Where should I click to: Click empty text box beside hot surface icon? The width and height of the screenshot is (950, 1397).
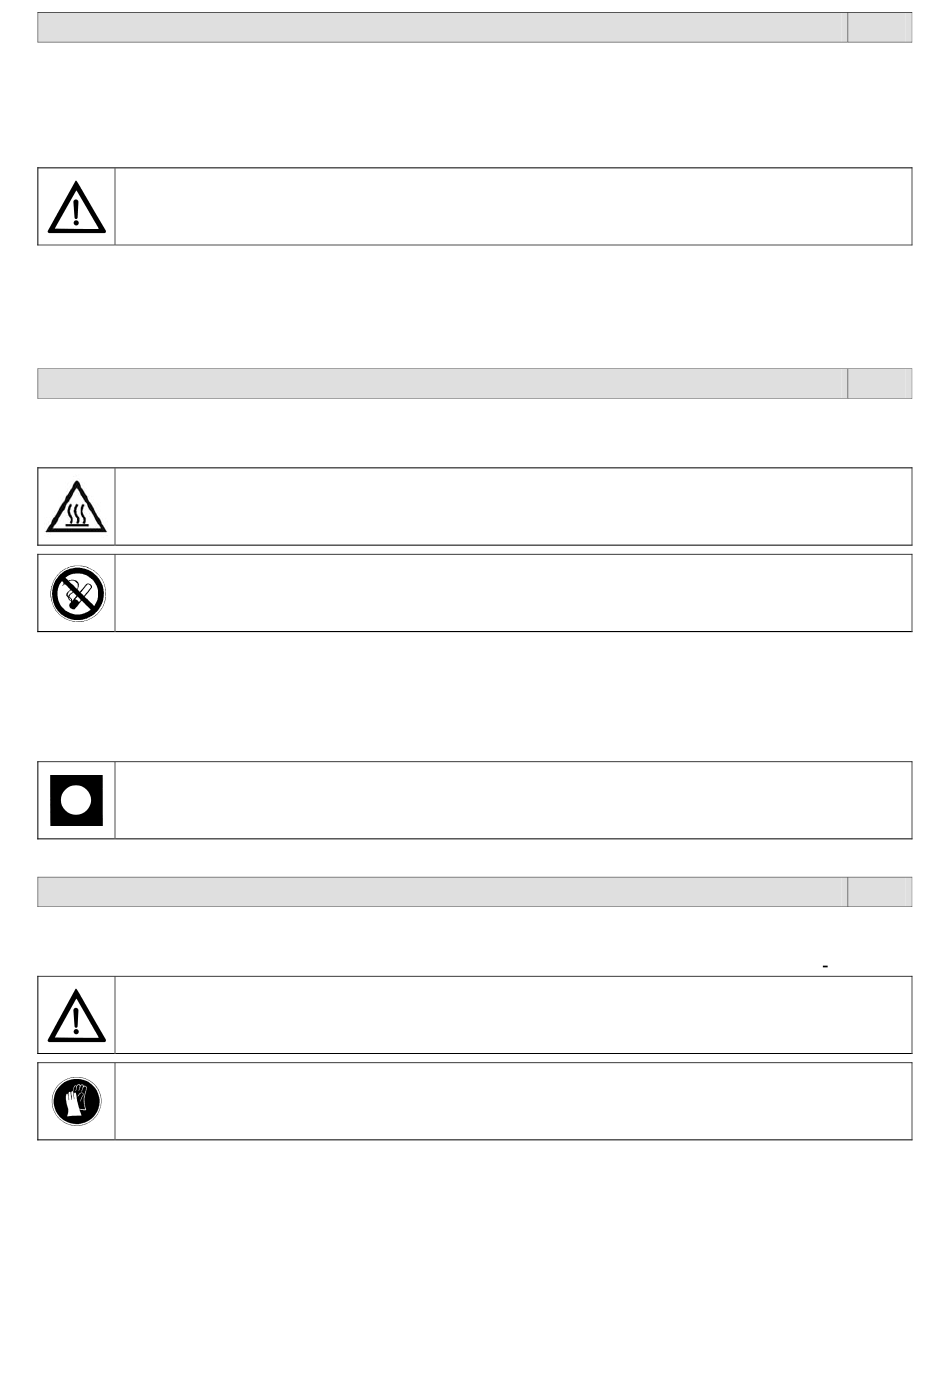point(513,506)
